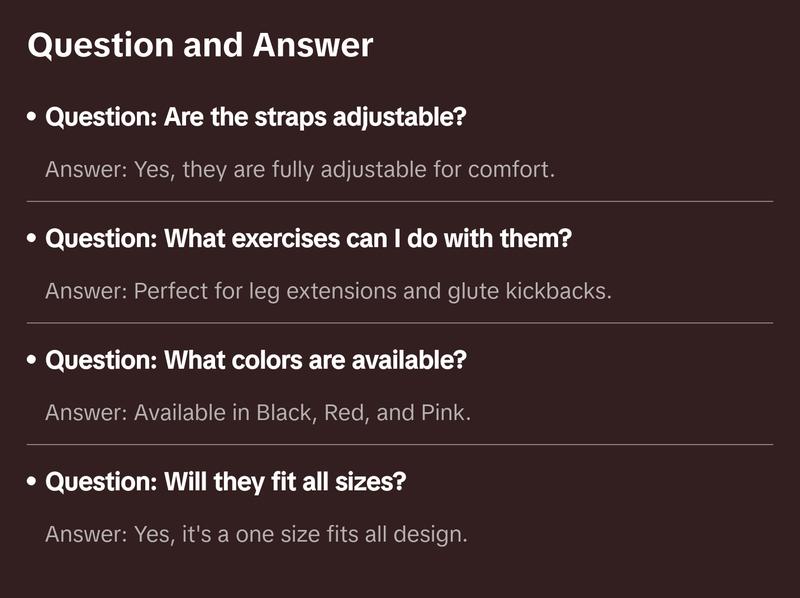Click the divider below the exercises answer
Viewport: 800px width, 598px height.
[x=400, y=323]
